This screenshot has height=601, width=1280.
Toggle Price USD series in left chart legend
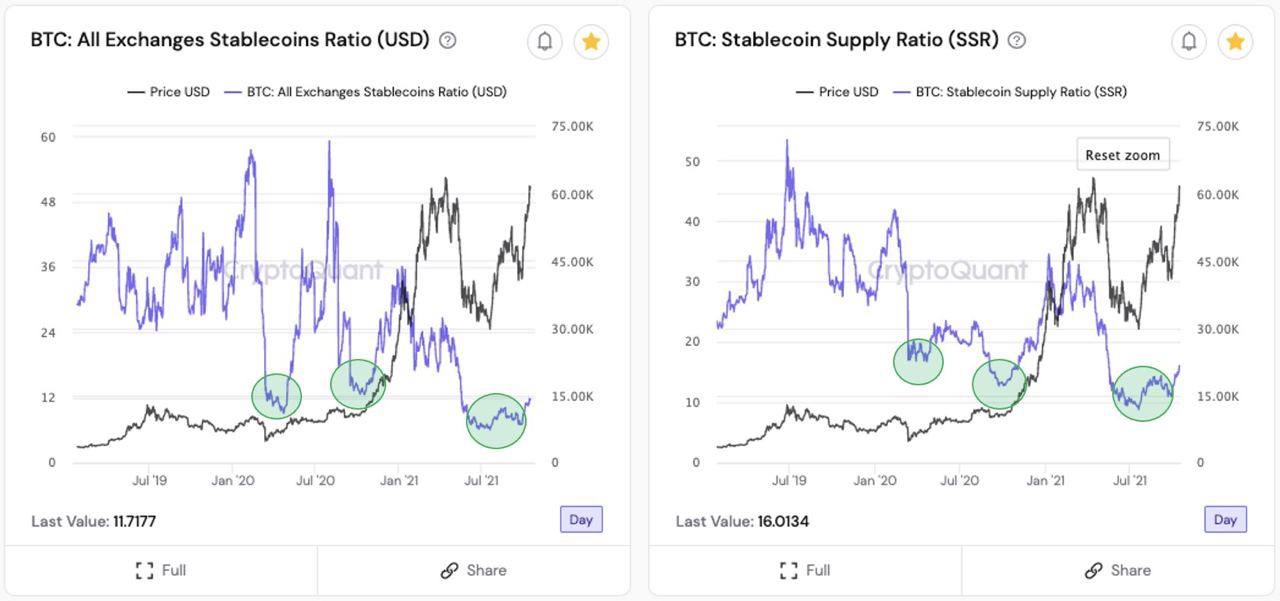coord(168,92)
